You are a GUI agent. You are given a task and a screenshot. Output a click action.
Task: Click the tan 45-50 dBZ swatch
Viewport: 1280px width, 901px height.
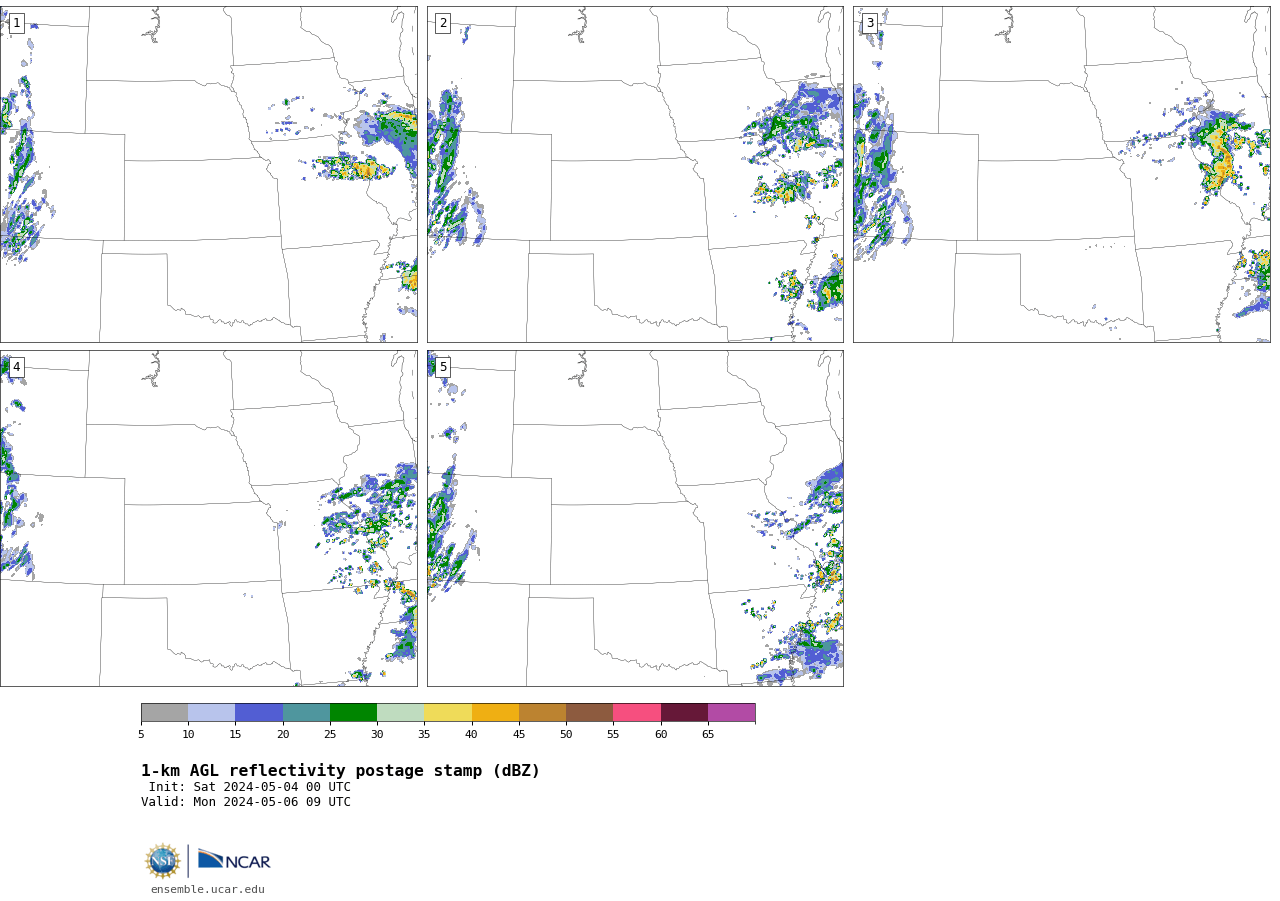[x=542, y=713]
